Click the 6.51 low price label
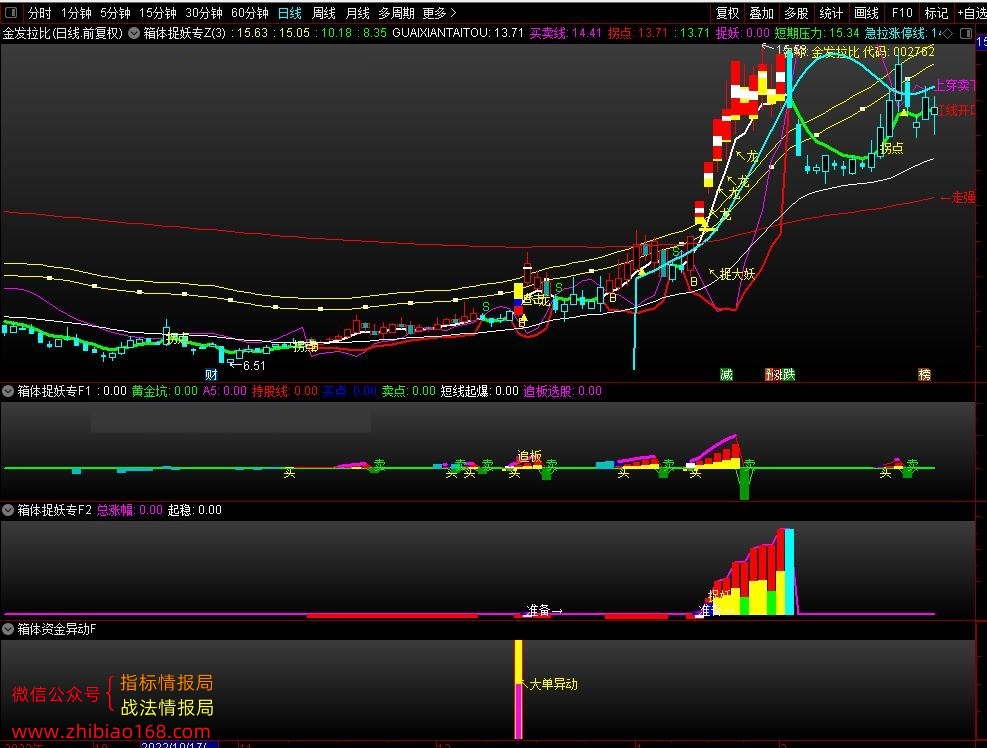987x748 pixels. pos(254,365)
